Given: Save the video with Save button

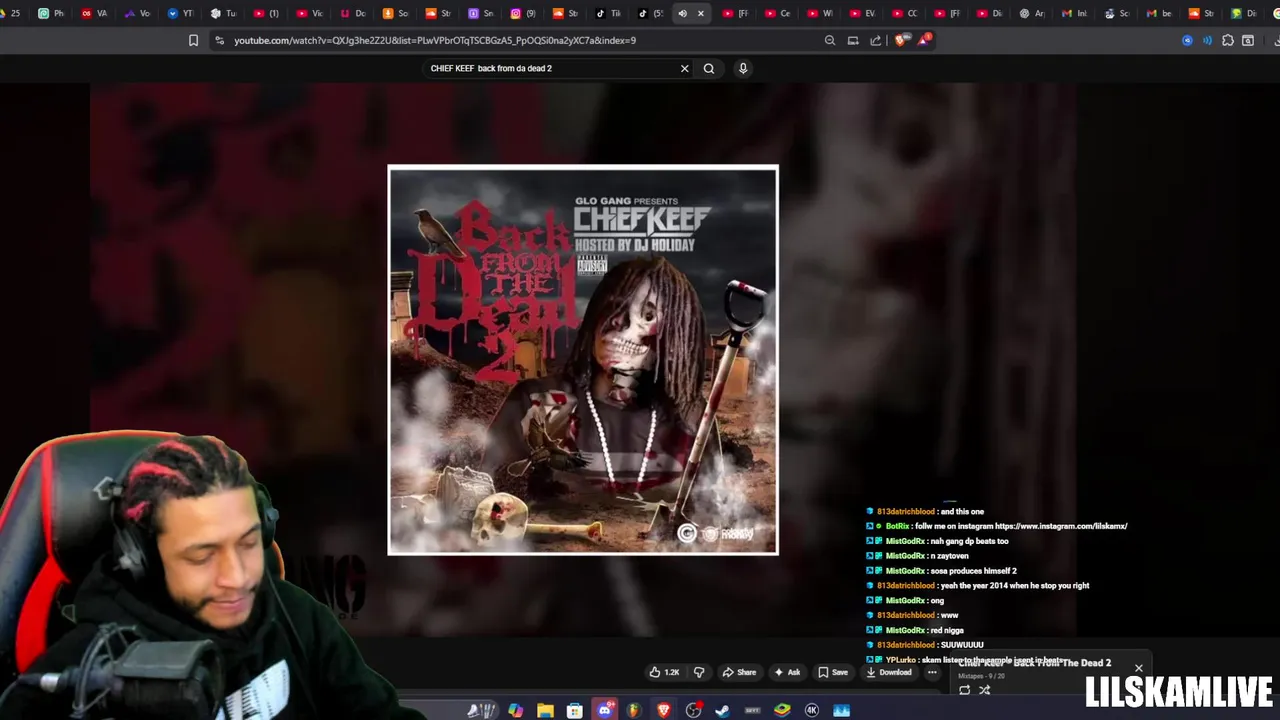Looking at the screenshot, I should coord(833,672).
